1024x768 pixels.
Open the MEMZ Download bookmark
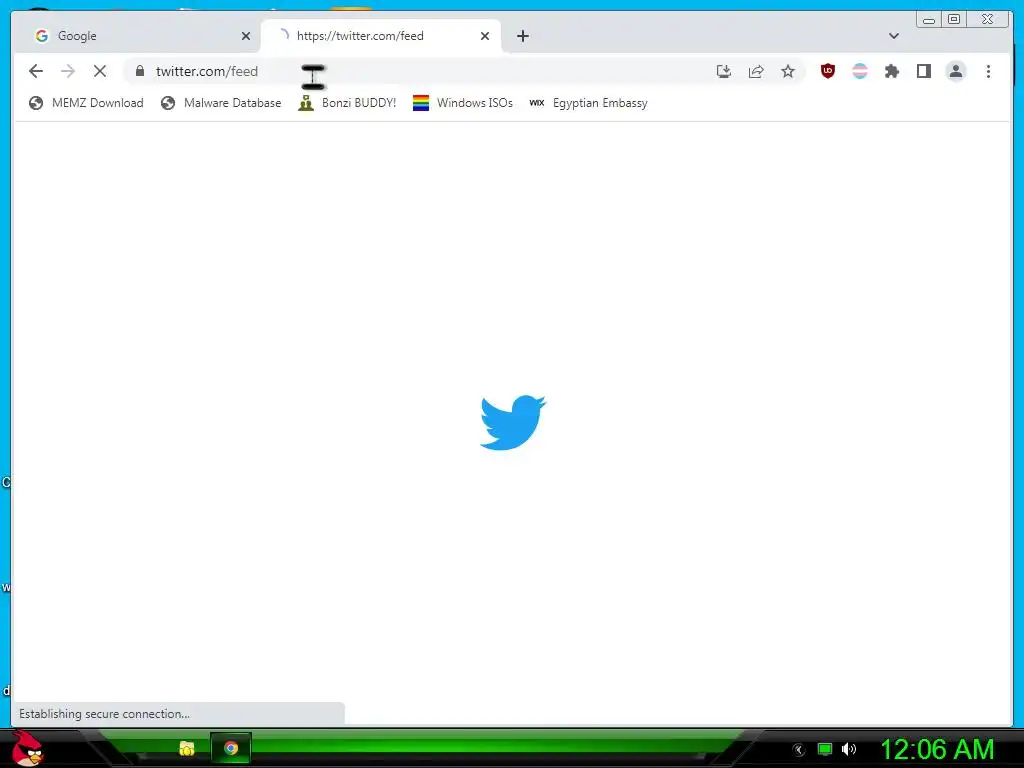point(86,103)
